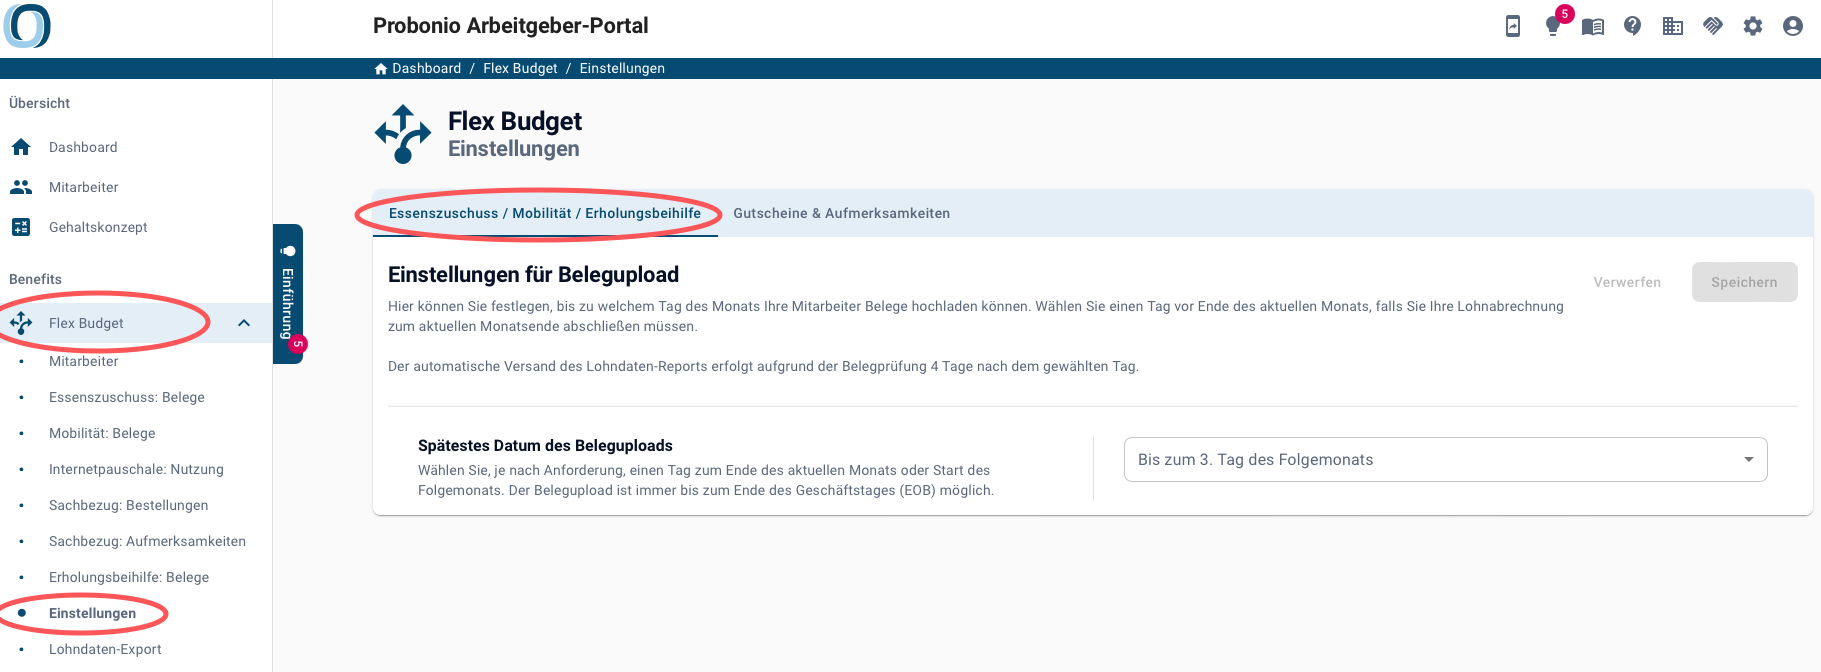This screenshot has height=672, width=1821.
Task: Open the mobile app share icon
Action: pyautogui.click(x=1513, y=26)
